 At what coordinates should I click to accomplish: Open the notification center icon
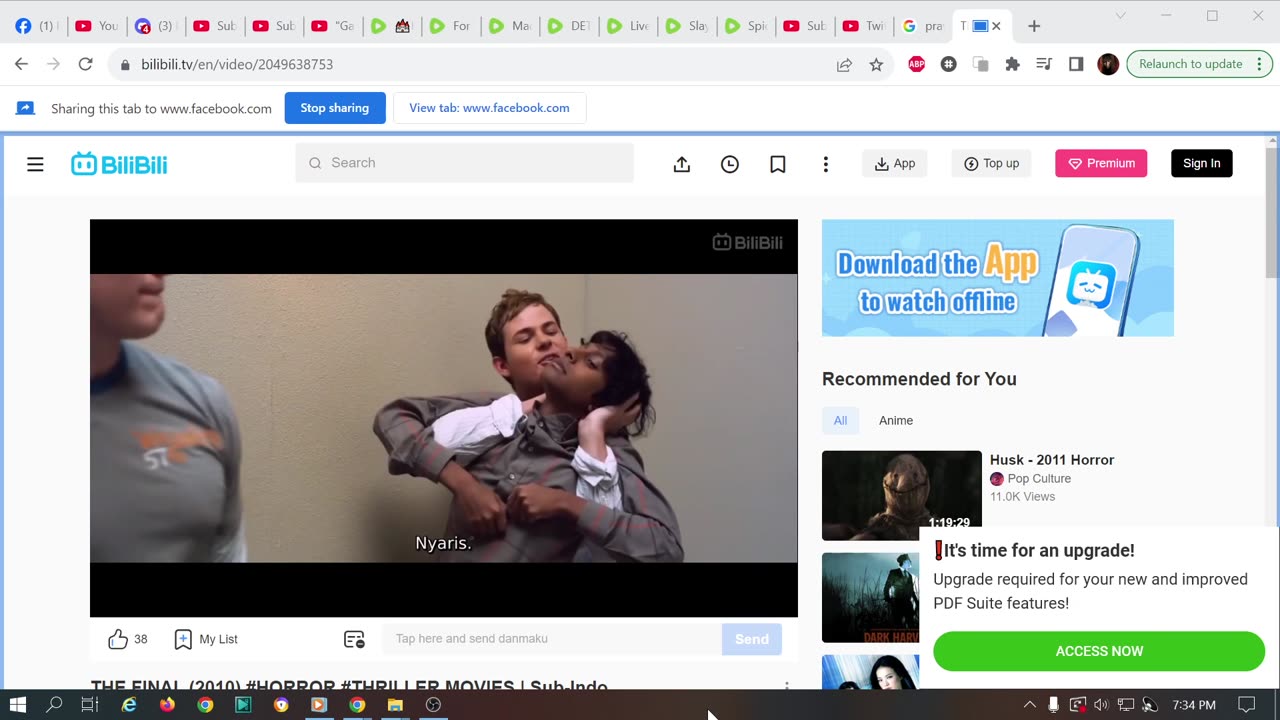(x=1246, y=705)
